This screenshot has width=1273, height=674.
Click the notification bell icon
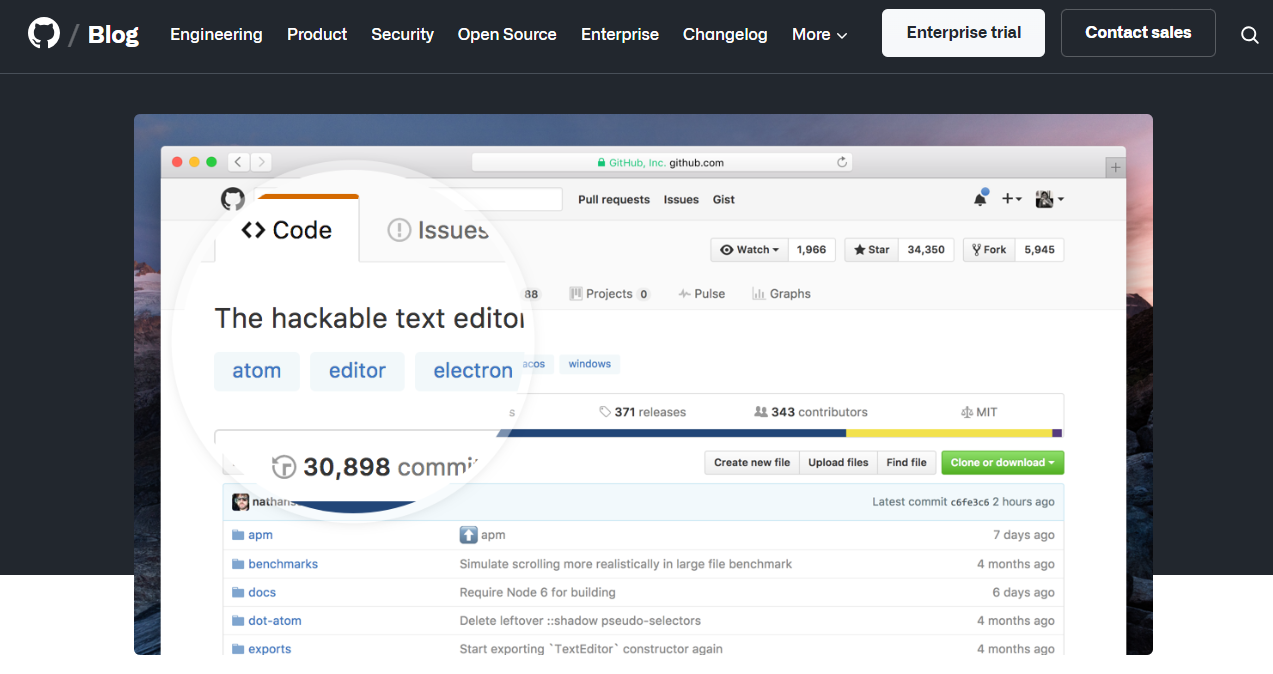pyautogui.click(x=980, y=199)
